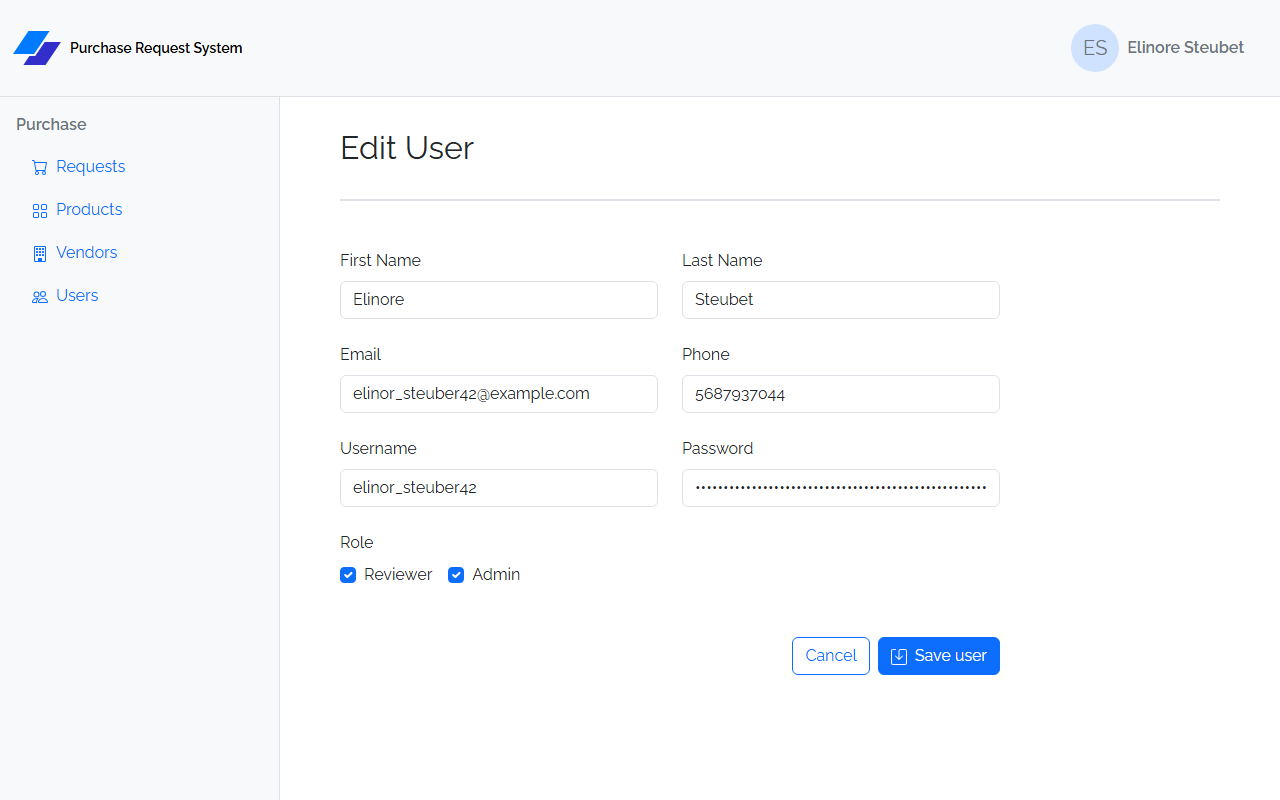Click the Email field label
The width and height of the screenshot is (1280, 800).
tap(360, 354)
